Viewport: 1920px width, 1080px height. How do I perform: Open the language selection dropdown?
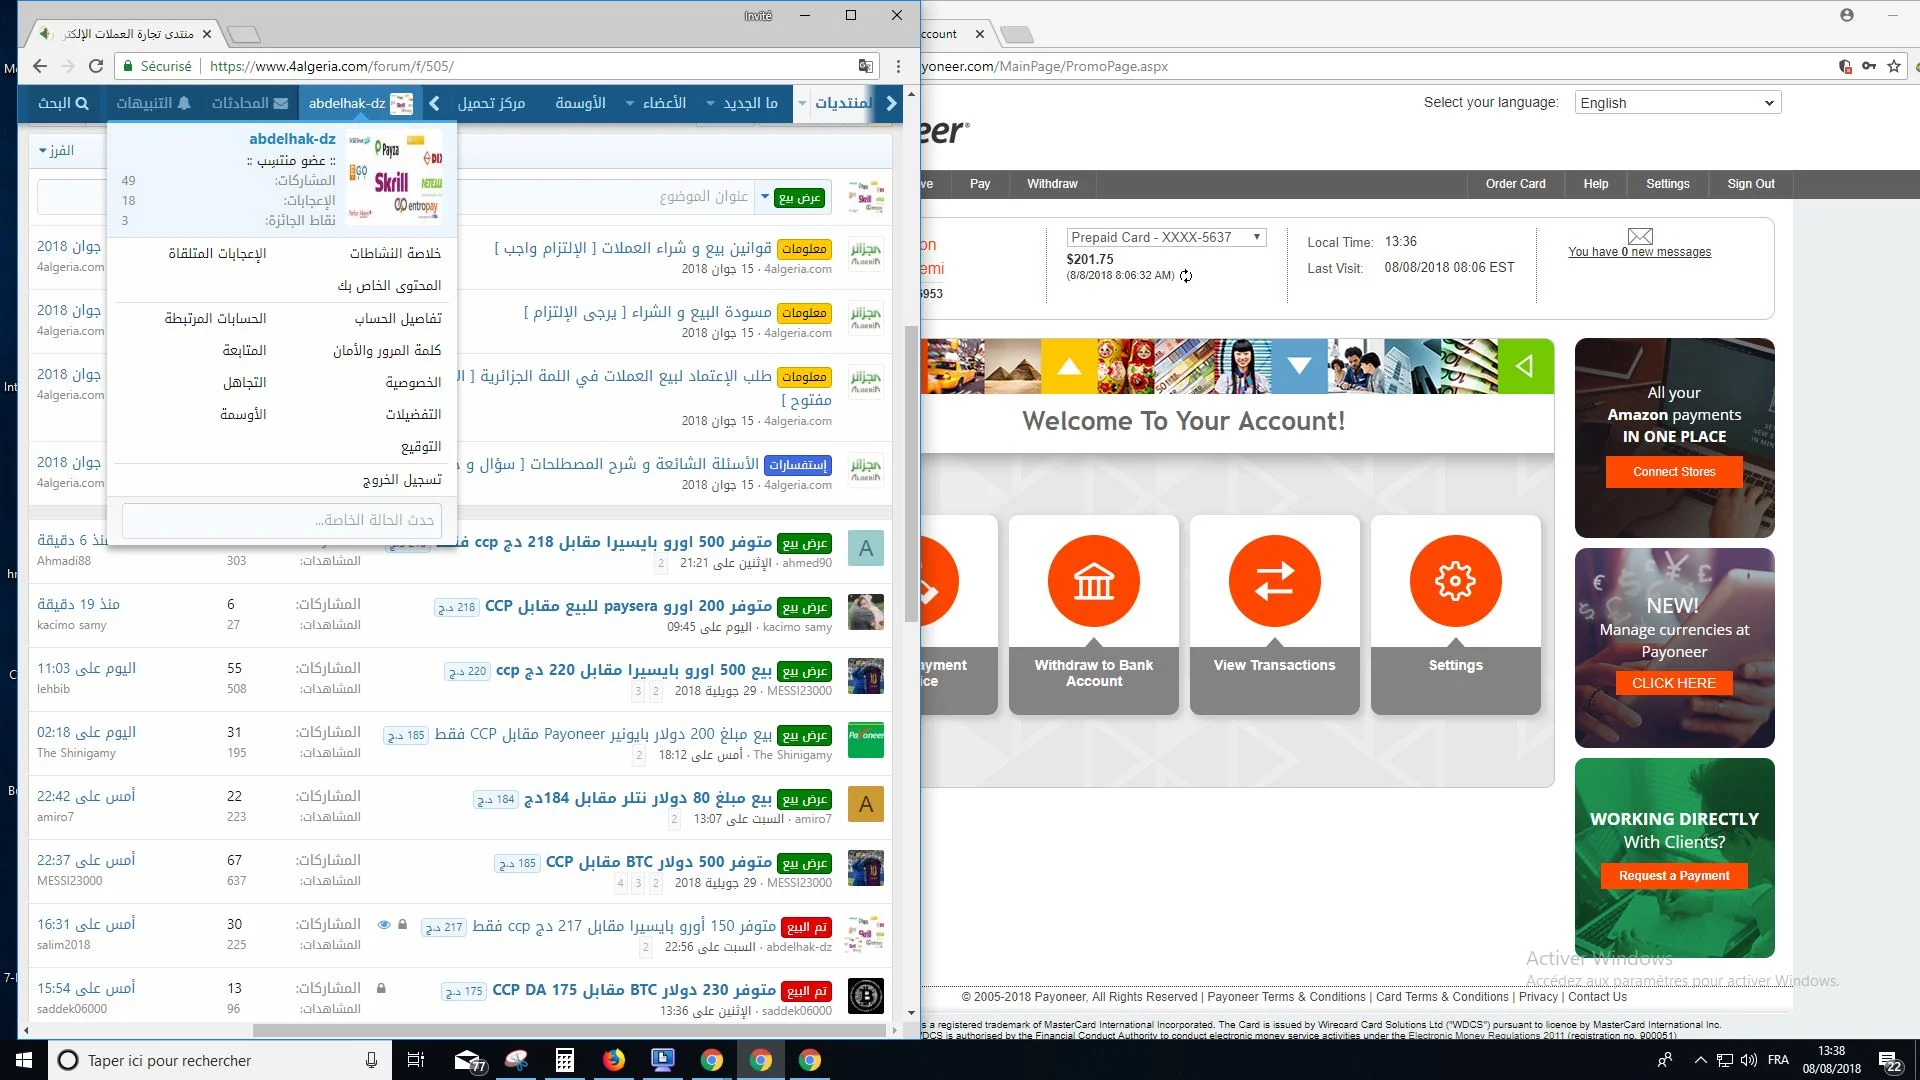(x=1677, y=103)
